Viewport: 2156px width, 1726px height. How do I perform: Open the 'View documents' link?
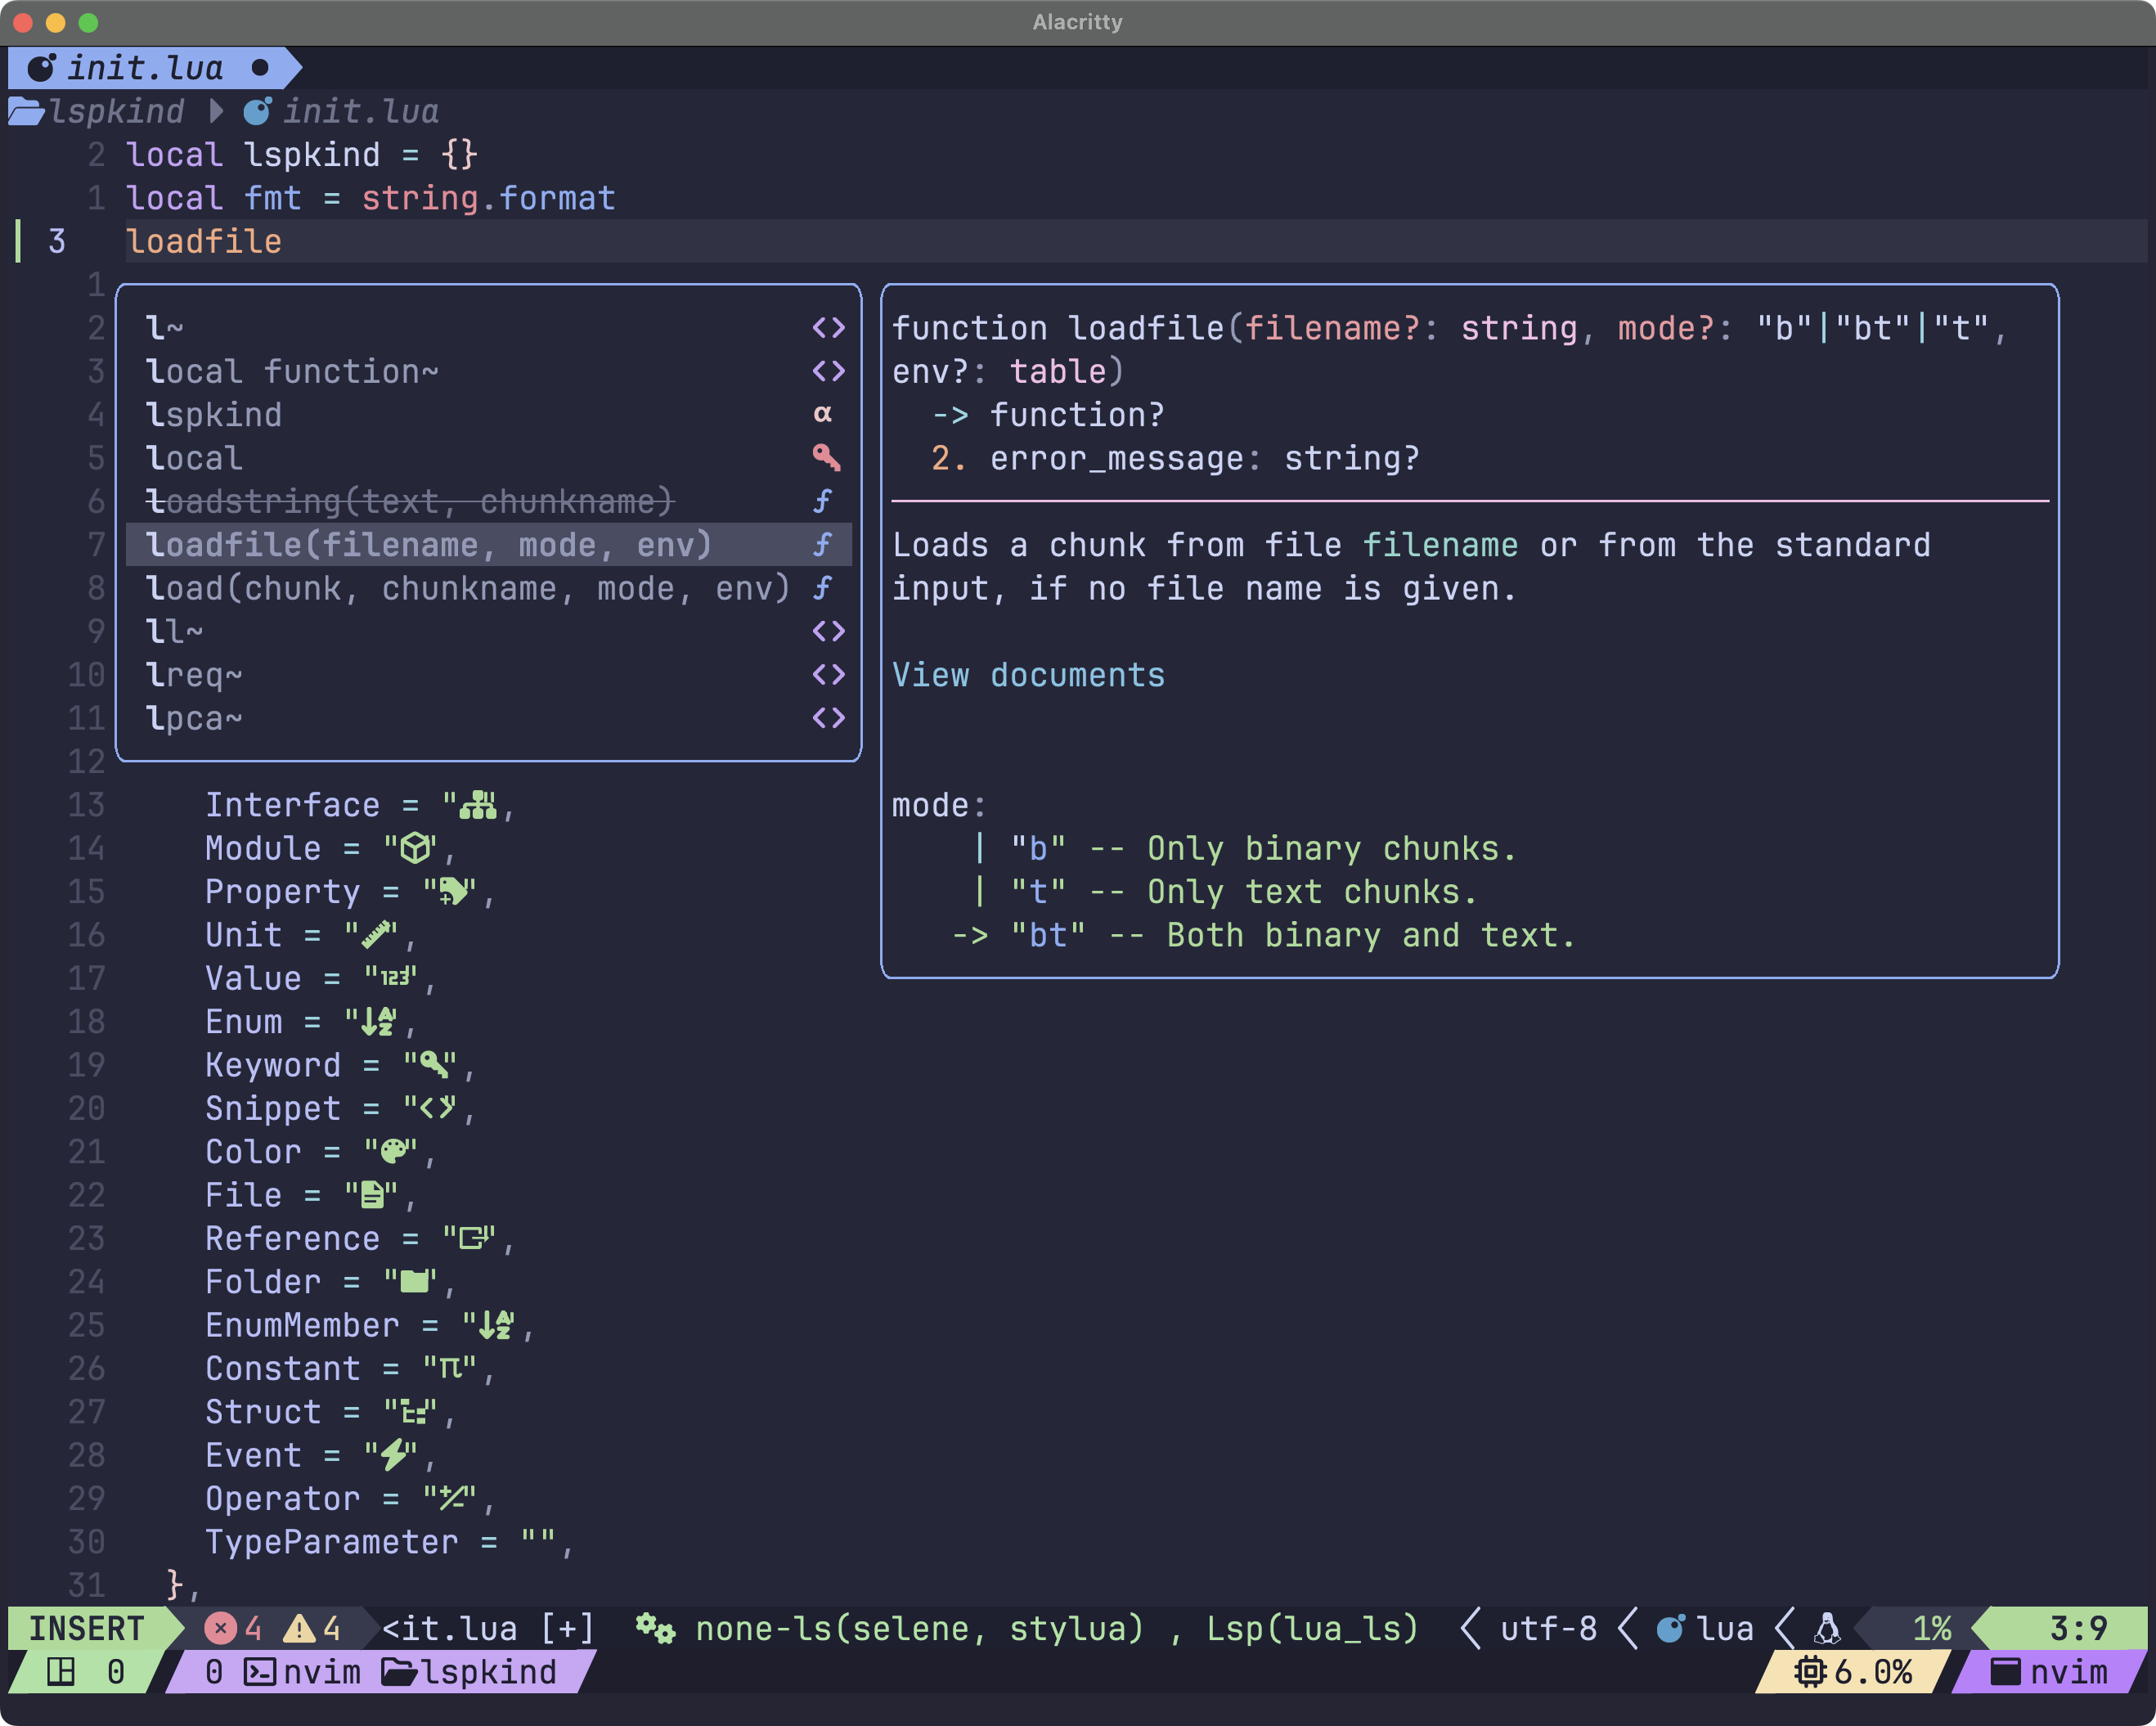click(x=1028, y=675)
